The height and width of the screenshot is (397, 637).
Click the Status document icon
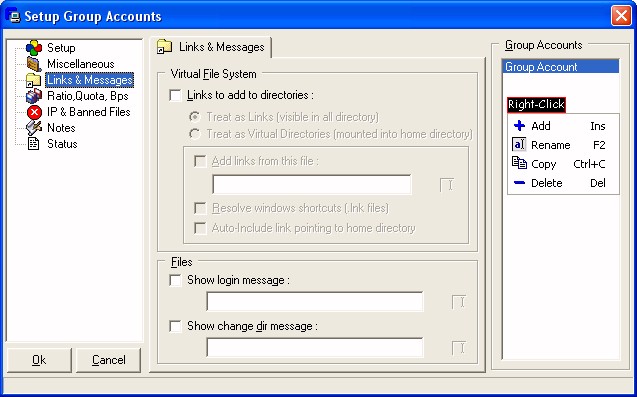tap(33, 143)
